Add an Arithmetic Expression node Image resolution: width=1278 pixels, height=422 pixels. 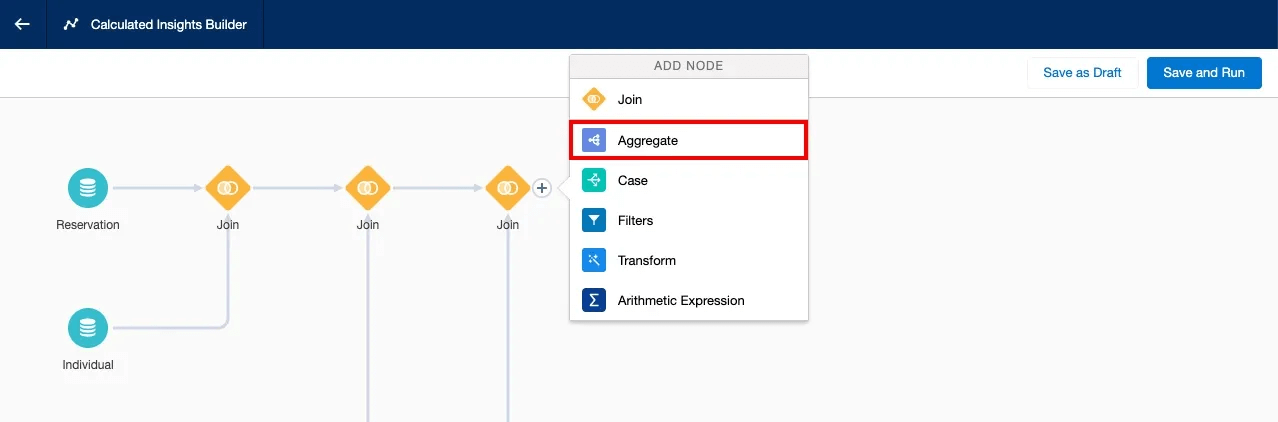click(x=680, y=301)
